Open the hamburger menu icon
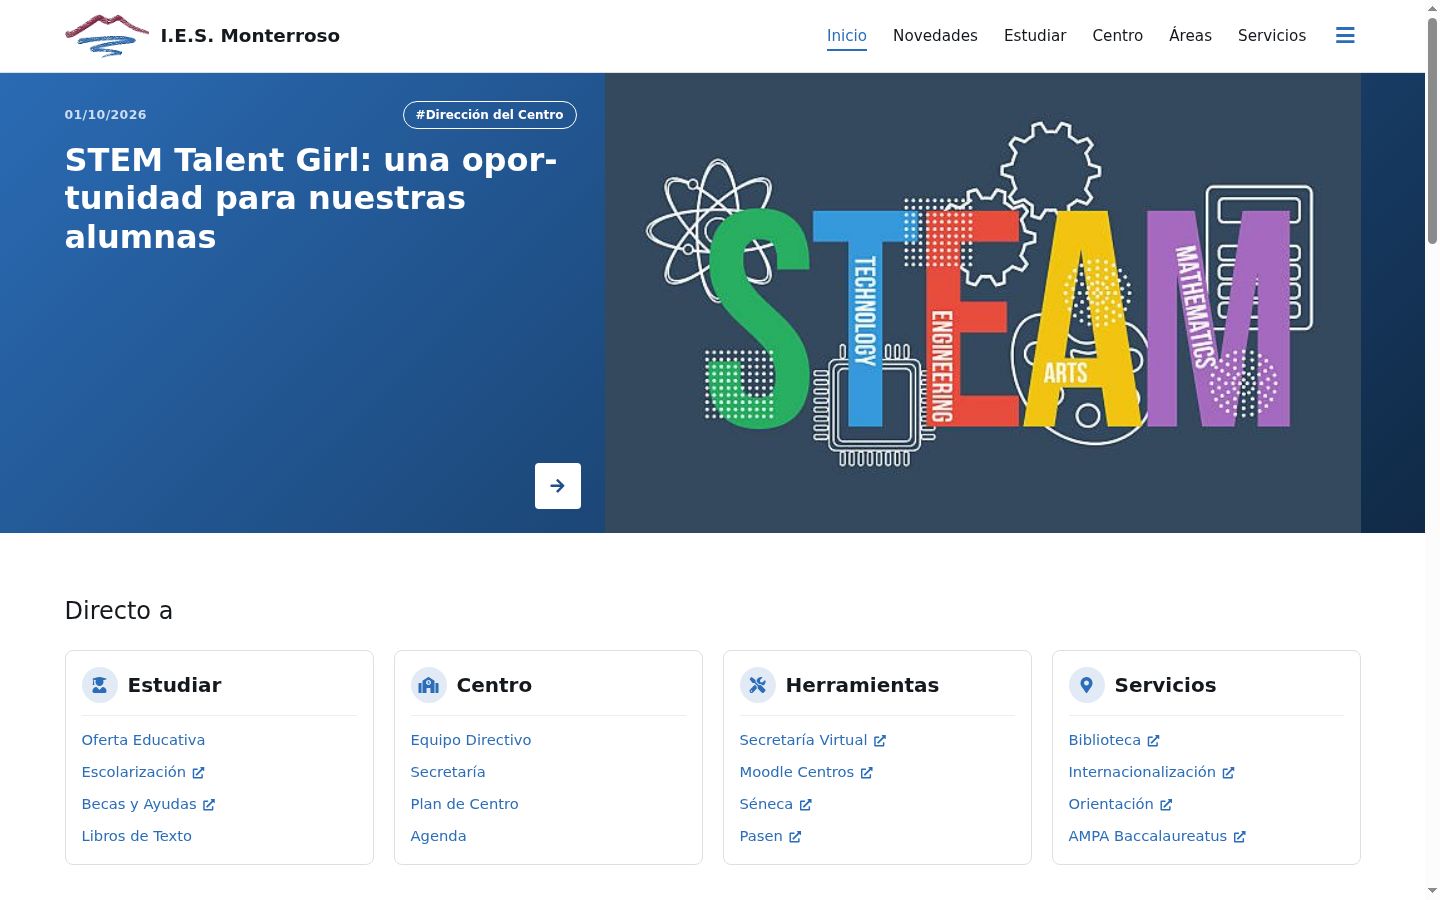 (x=1345, y=35)
